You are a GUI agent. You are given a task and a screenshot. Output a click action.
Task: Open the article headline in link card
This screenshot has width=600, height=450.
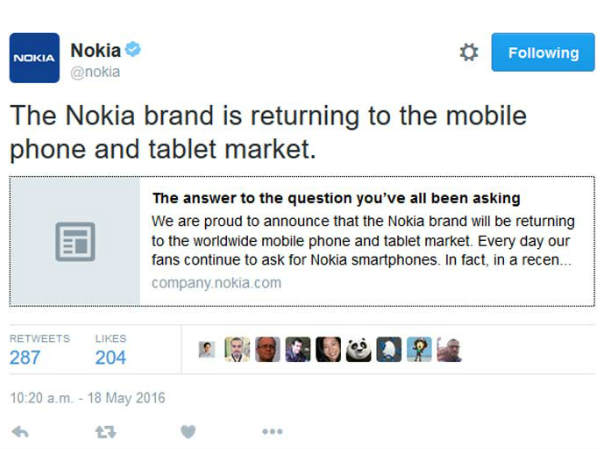[x=336, y=198]
